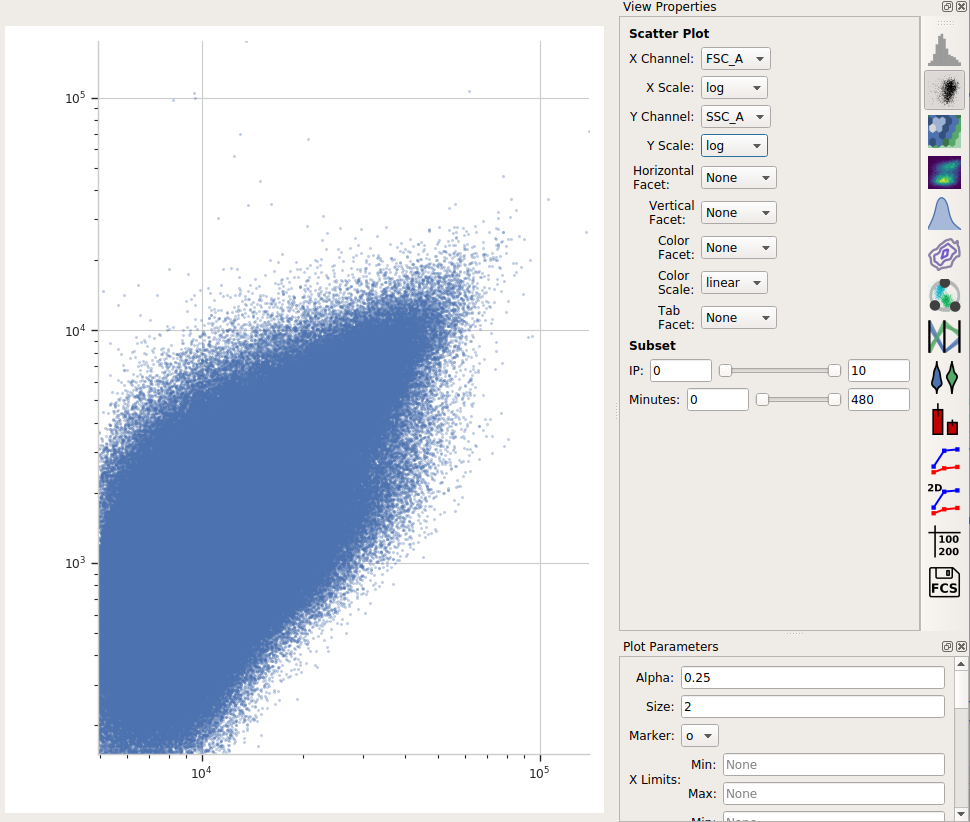Screen dimensions: 970x822
Task: Open the red Bar Chart view
Action: [944, 419]
